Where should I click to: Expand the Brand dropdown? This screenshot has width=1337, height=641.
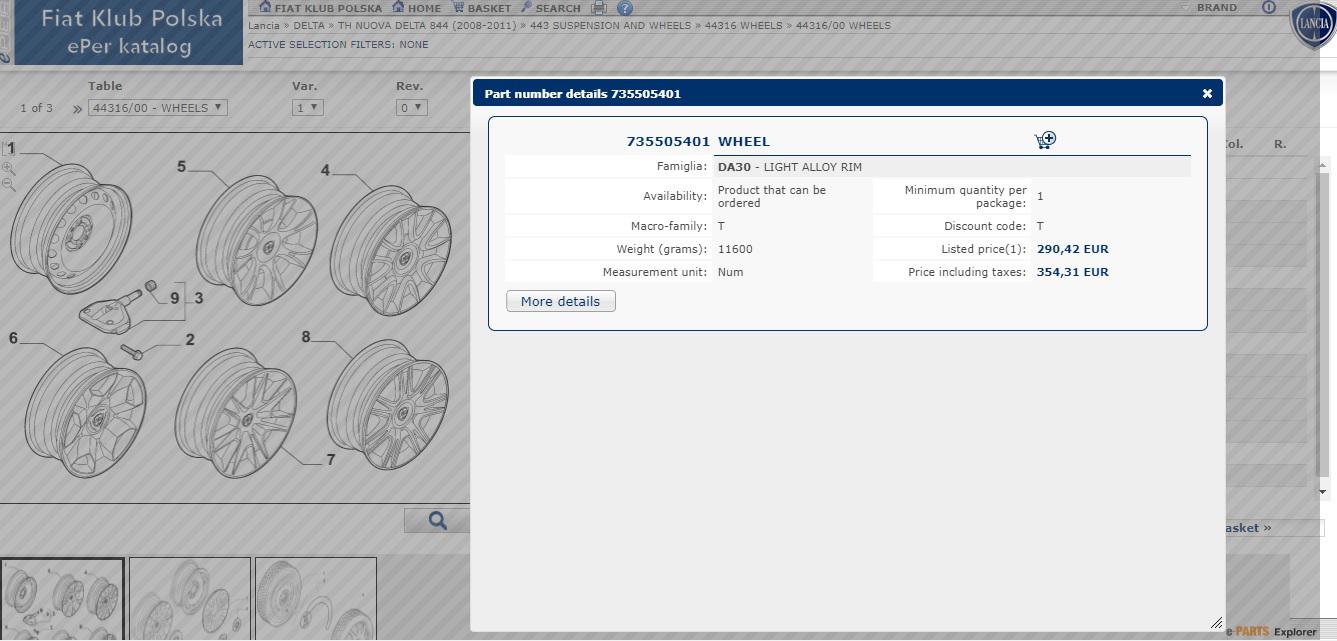pyautogui.click(x=1210, y=7)
